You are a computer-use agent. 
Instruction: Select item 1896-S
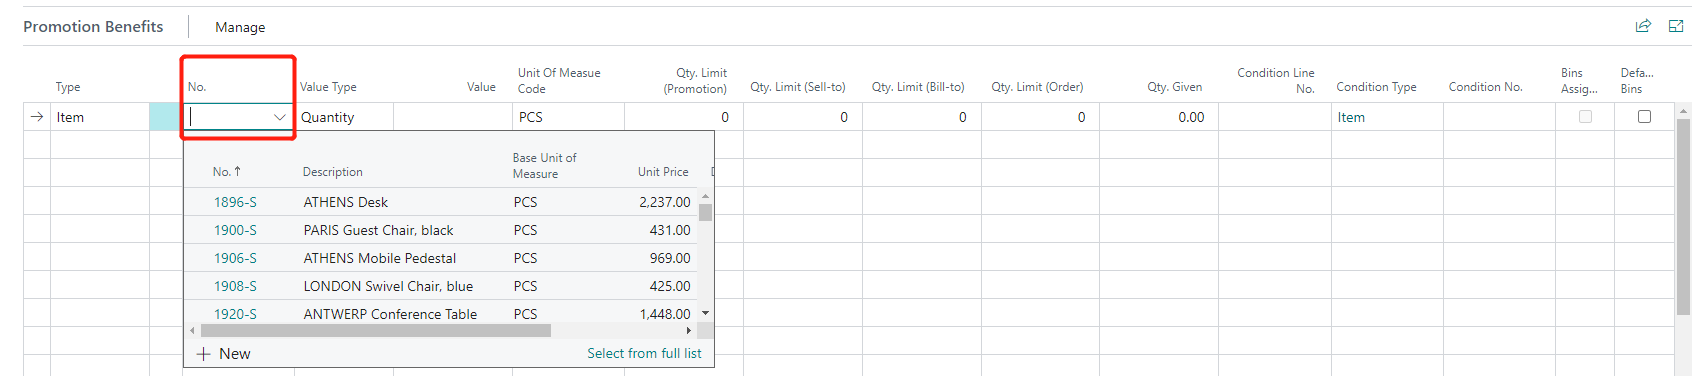click(235, 202)
